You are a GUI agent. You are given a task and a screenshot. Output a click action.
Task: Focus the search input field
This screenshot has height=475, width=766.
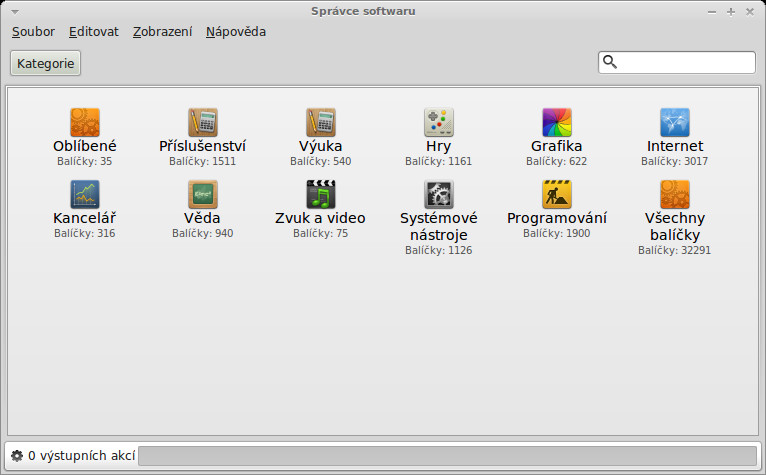(677, 63)
